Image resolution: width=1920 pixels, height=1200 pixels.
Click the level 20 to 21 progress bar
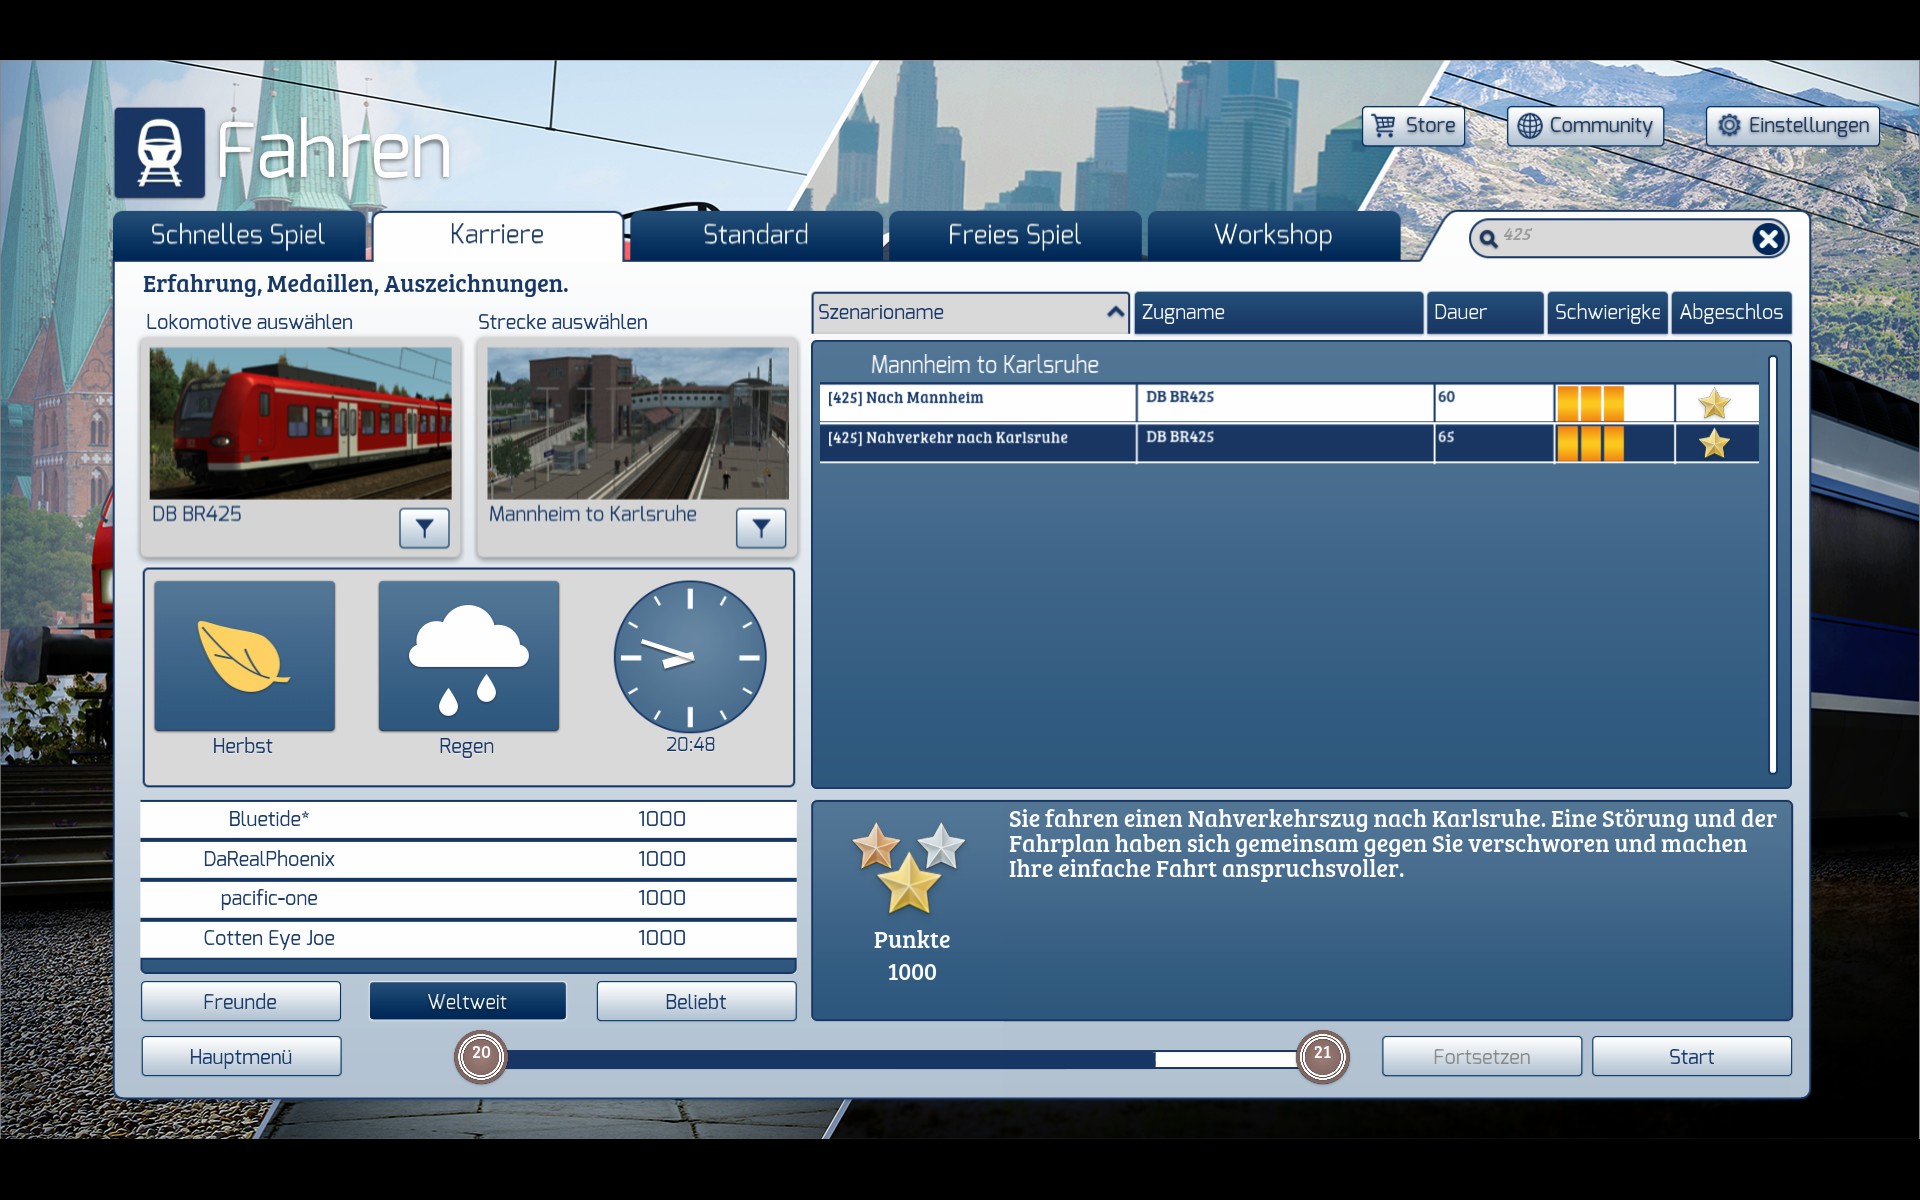tap(900, 1058)
